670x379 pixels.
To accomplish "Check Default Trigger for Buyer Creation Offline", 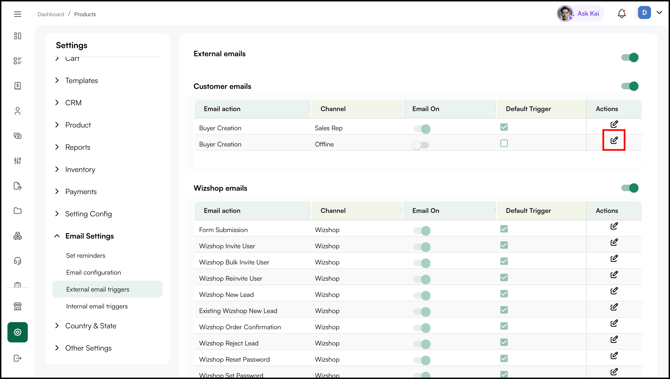I will pos(504,144).
